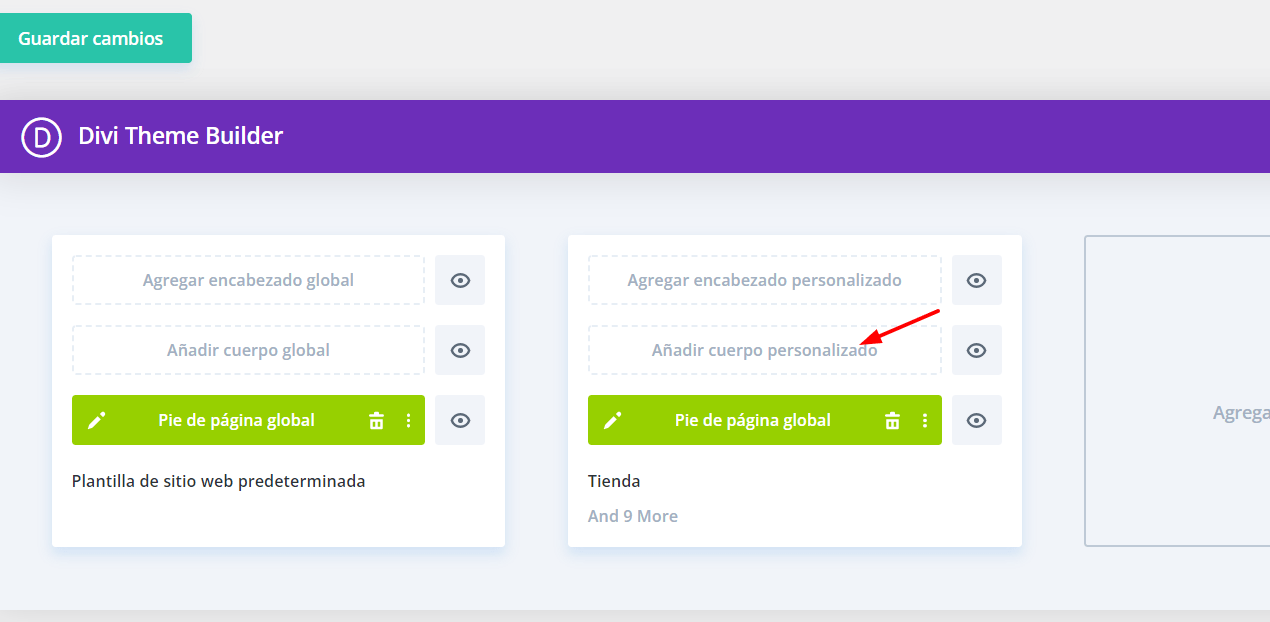Toggle footer visibility eye in default template
The height and width of the screenshot is (622, 1270).
pyautogui.click(x=460, y=420)
